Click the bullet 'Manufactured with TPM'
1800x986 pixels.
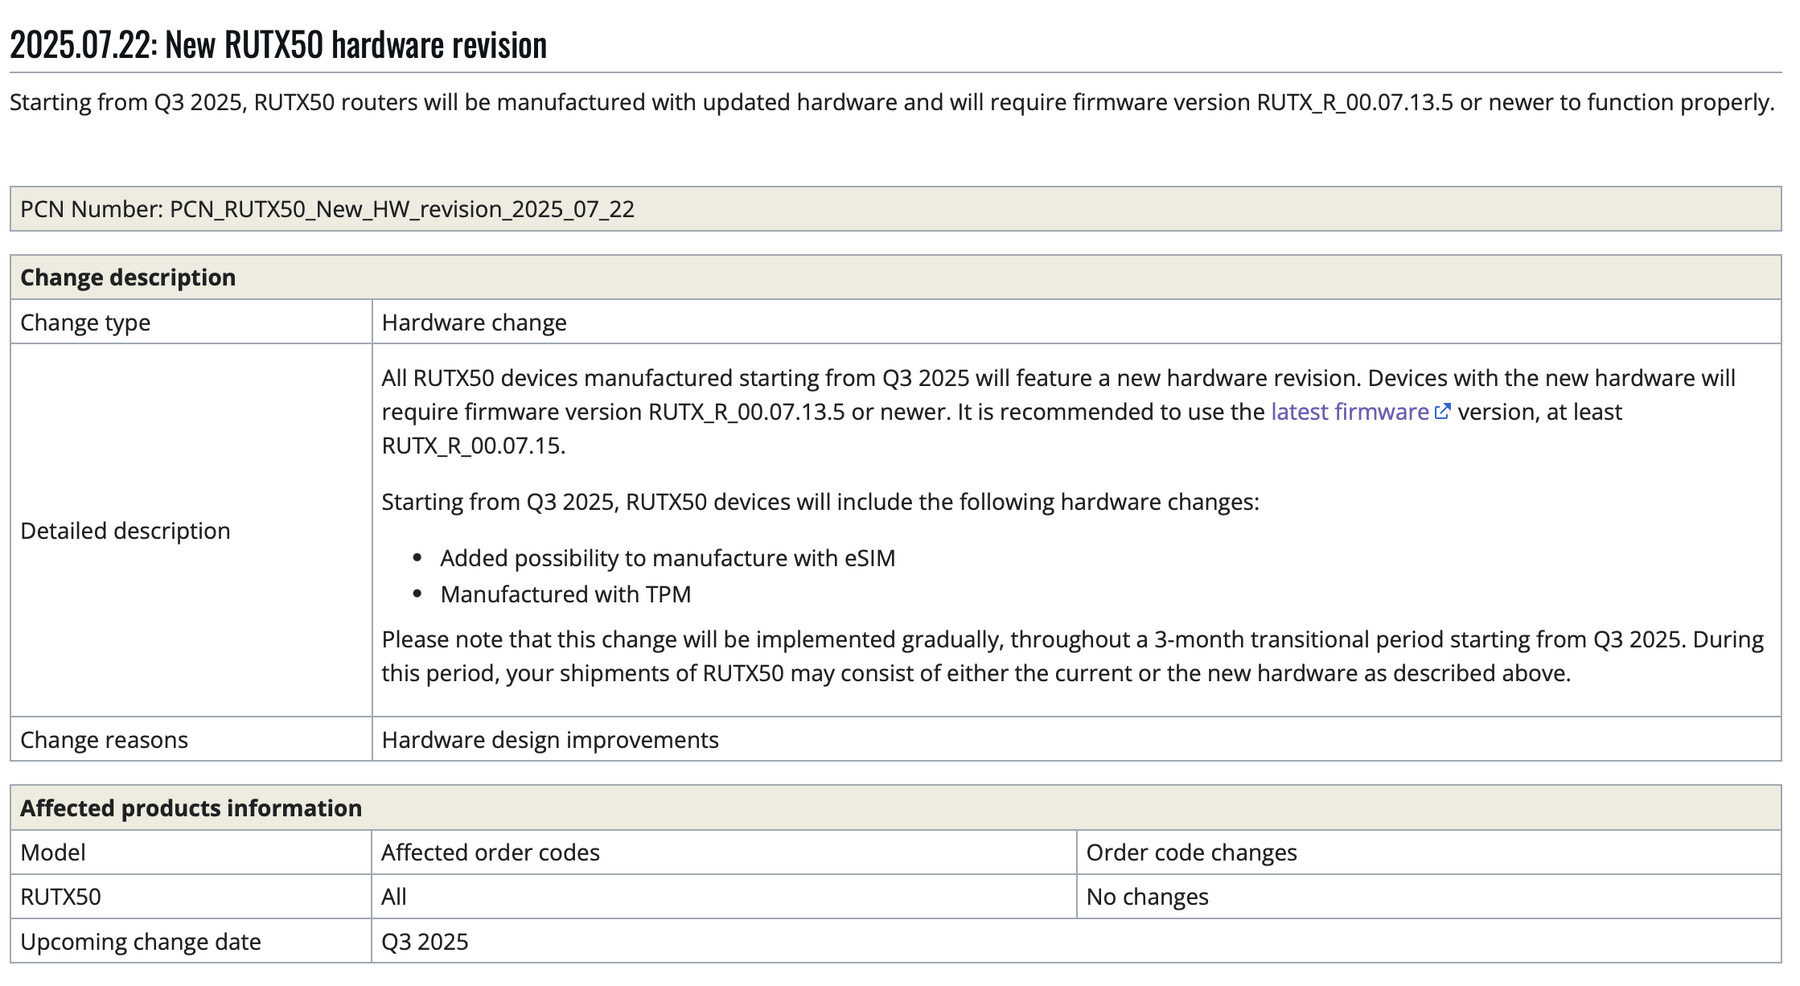click(565, 594)
